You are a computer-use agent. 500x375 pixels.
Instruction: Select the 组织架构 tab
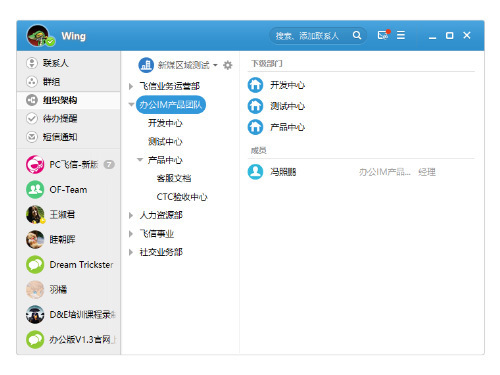pos(69,100)
